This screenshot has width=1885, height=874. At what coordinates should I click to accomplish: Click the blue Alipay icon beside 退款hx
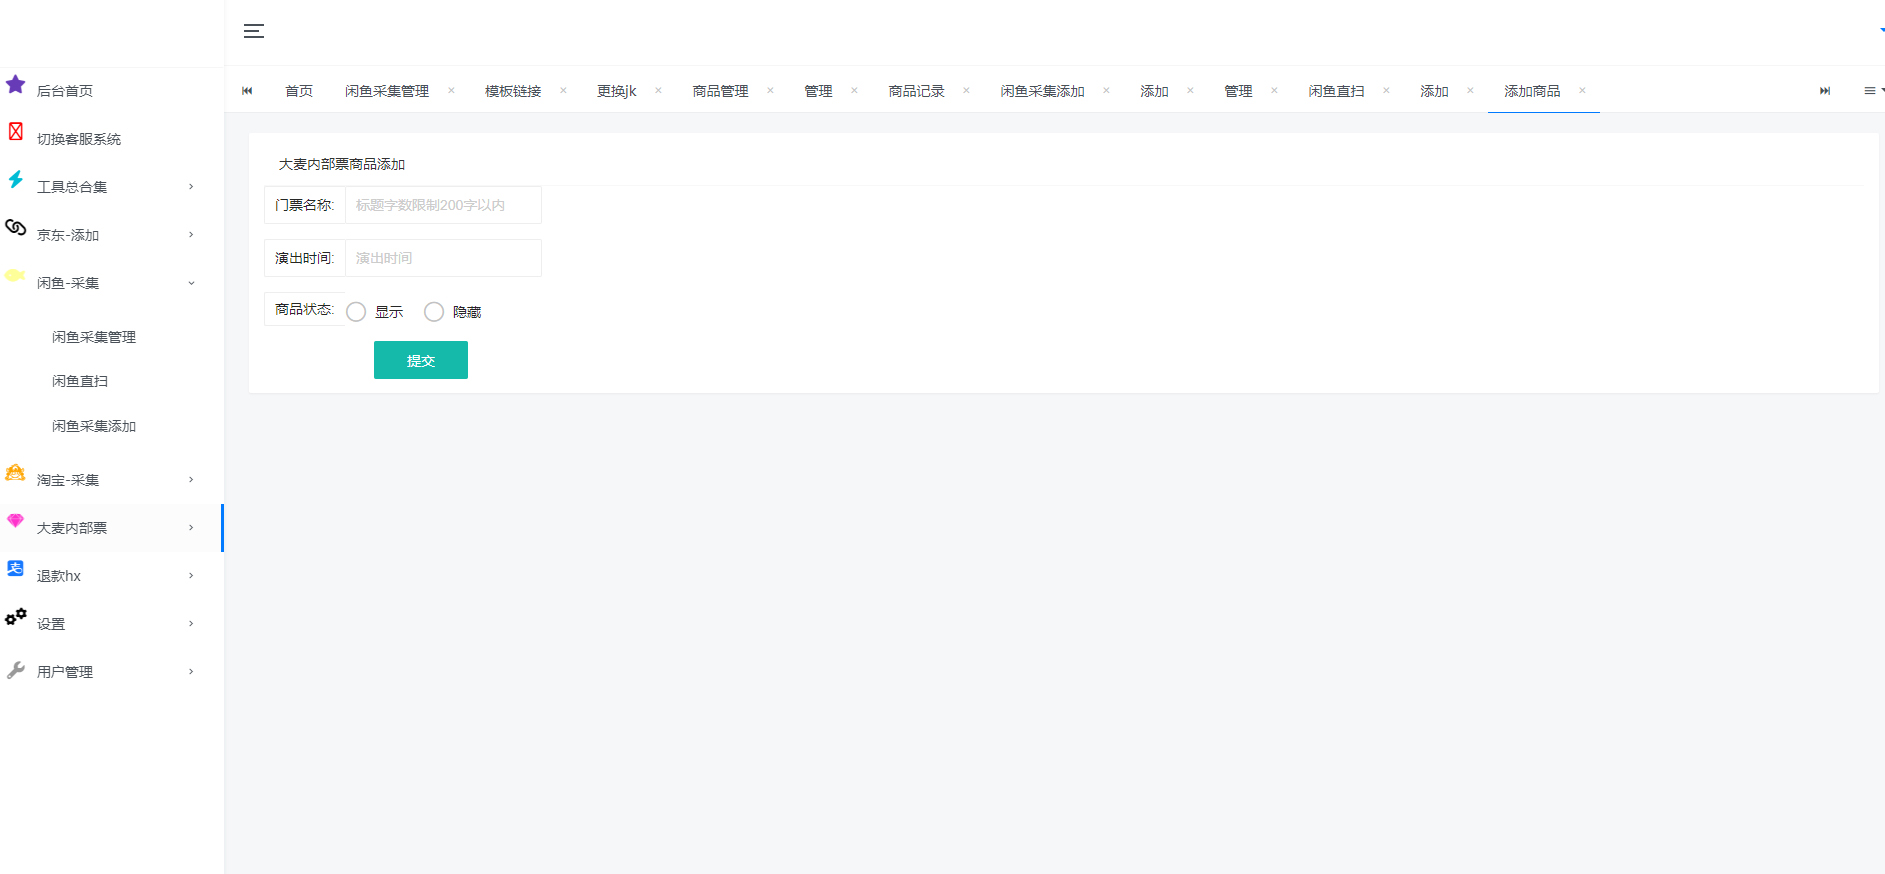[15, 568]
